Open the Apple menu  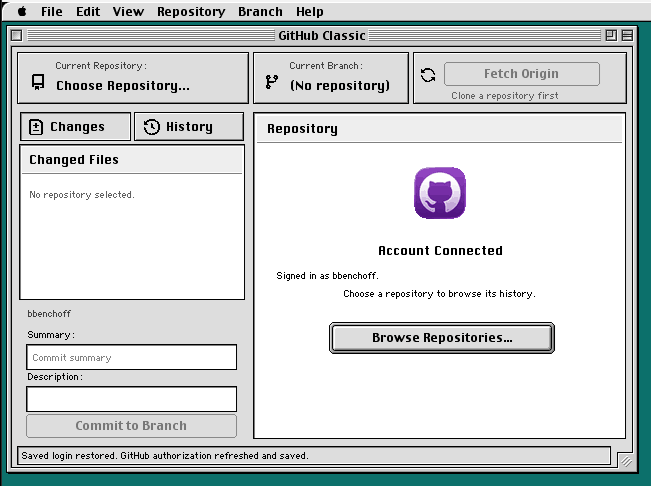(22, 11)
